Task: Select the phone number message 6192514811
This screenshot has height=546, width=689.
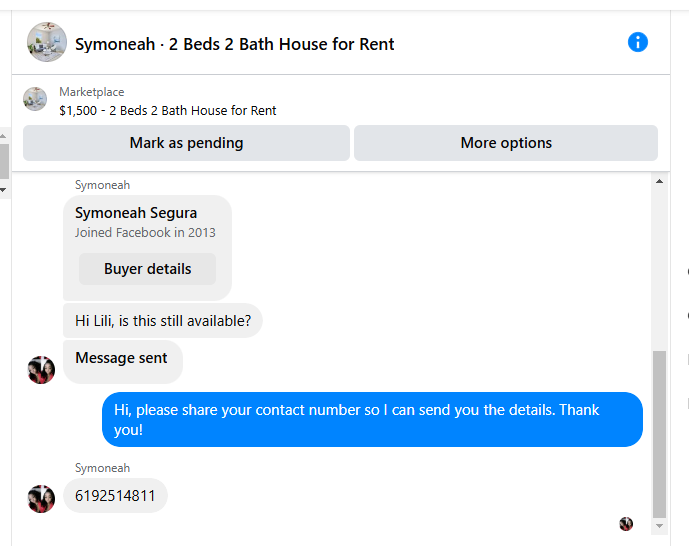Action: coord(115,495)
